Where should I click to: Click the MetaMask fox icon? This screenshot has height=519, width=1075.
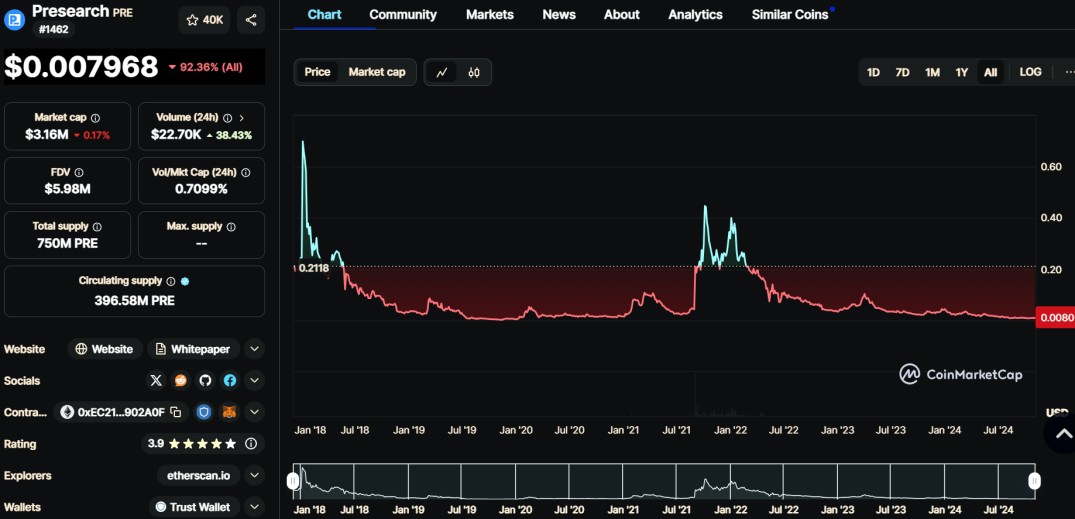(x=228, y=412)
